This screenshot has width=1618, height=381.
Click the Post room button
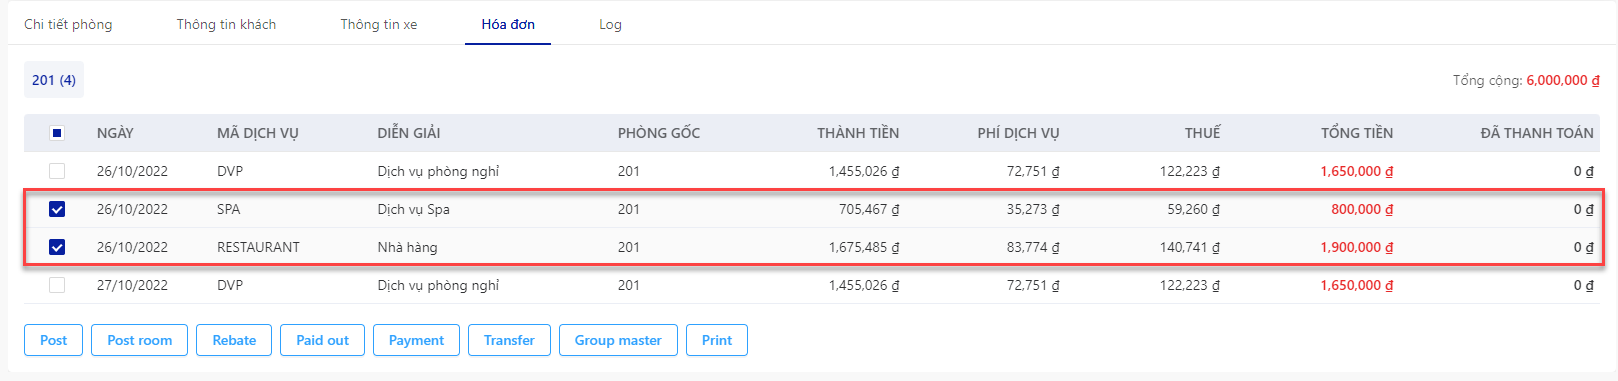click(140, 340)
